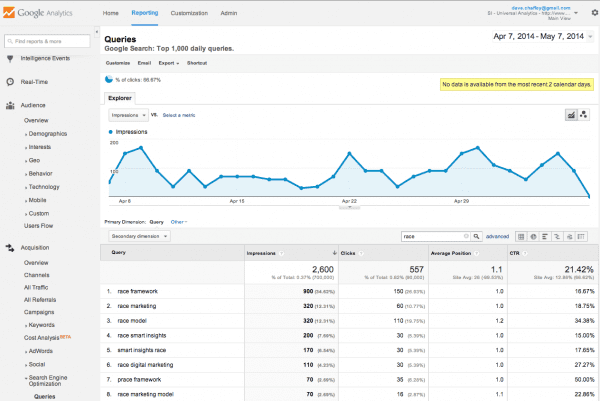Click Select a metric link

click(x=179, y=115)
